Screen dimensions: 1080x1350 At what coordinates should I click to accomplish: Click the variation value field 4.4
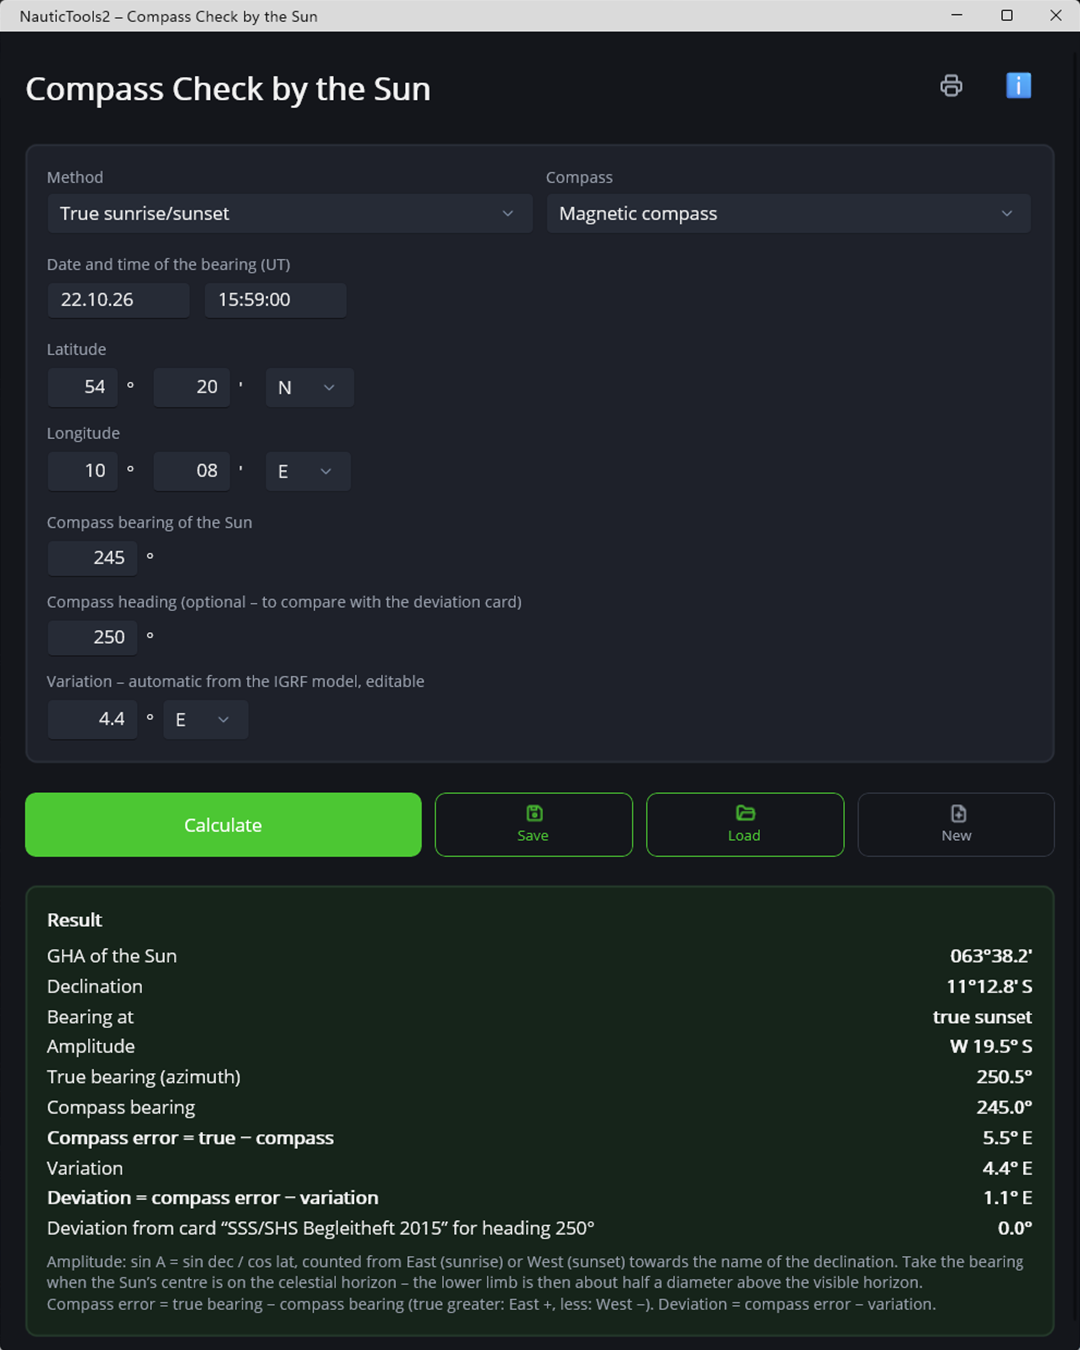[x=92, y=720]
